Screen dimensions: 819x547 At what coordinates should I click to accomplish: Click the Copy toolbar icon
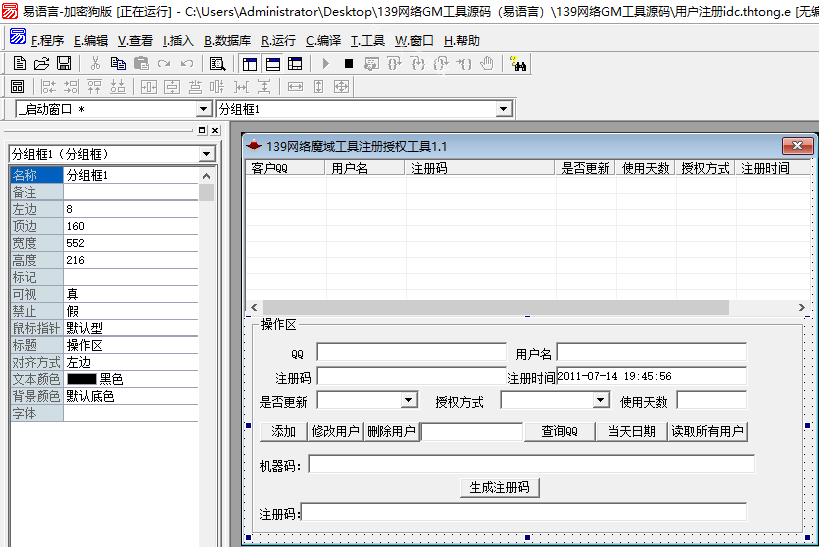coord(118,64)
